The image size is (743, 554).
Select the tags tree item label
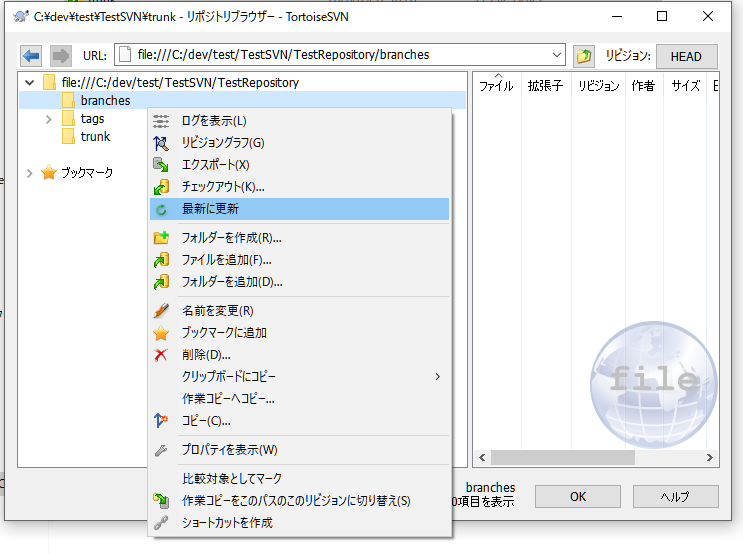click(x=92, y=118)
